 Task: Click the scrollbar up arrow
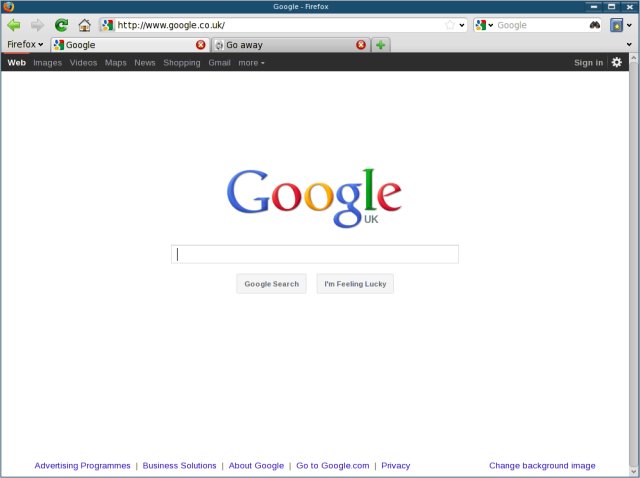(633, 58)
